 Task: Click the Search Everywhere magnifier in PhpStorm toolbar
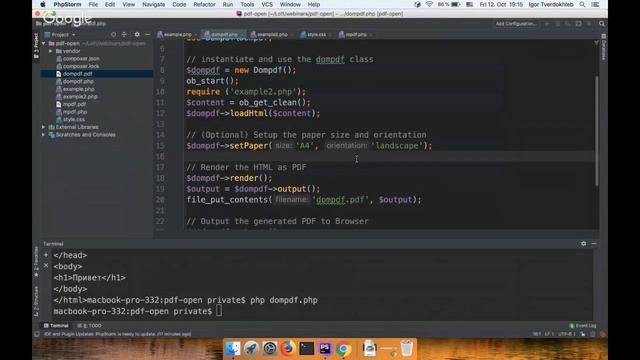point(602,24)
